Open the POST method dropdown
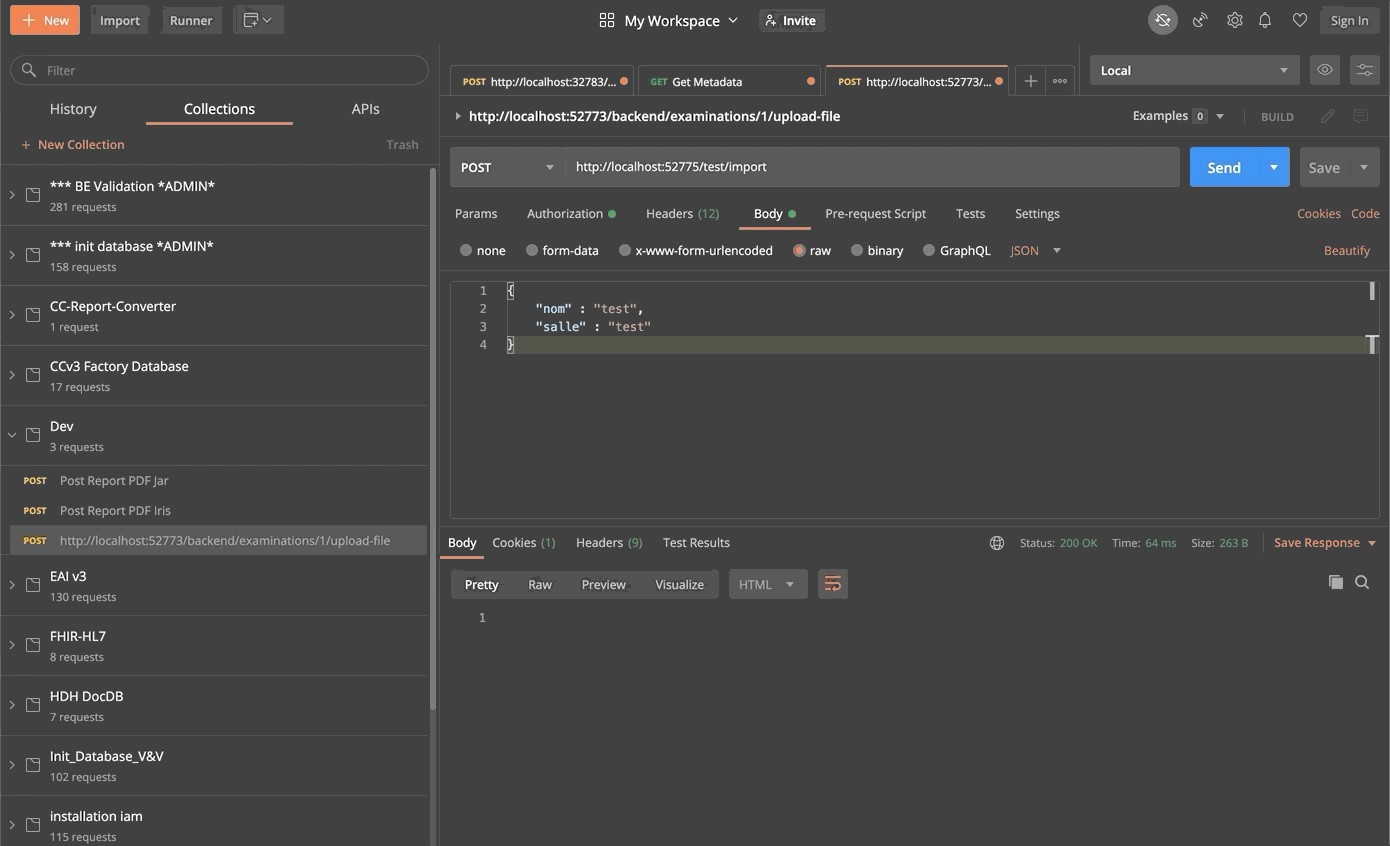The image size is (1390, 846). click(x=506, y=167)
